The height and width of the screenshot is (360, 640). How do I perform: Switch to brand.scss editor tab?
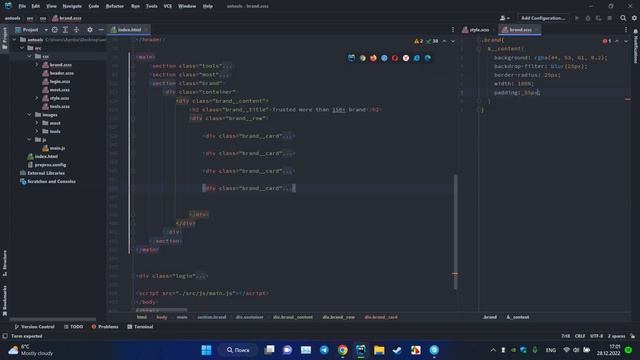click(x=519, y=30)
